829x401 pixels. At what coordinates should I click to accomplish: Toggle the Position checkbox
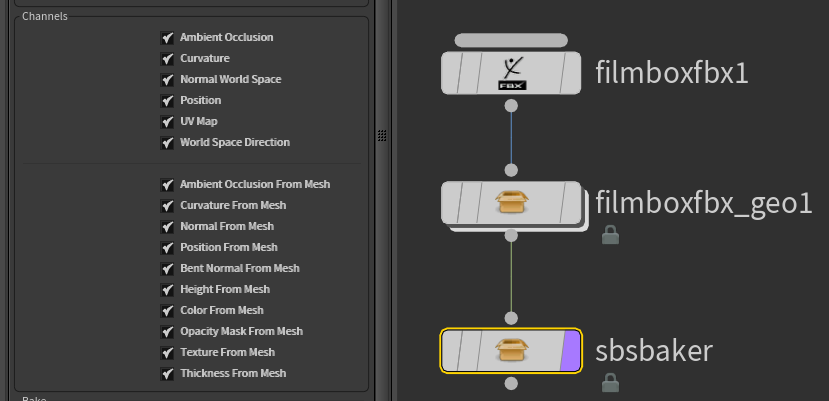(167, 101)
